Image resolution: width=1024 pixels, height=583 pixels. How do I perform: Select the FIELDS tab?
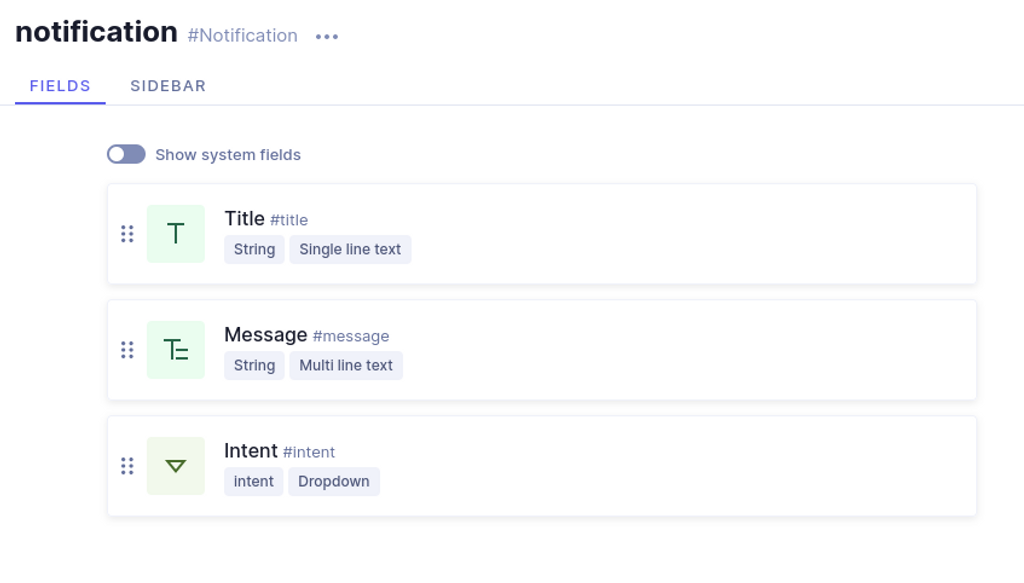60,86
